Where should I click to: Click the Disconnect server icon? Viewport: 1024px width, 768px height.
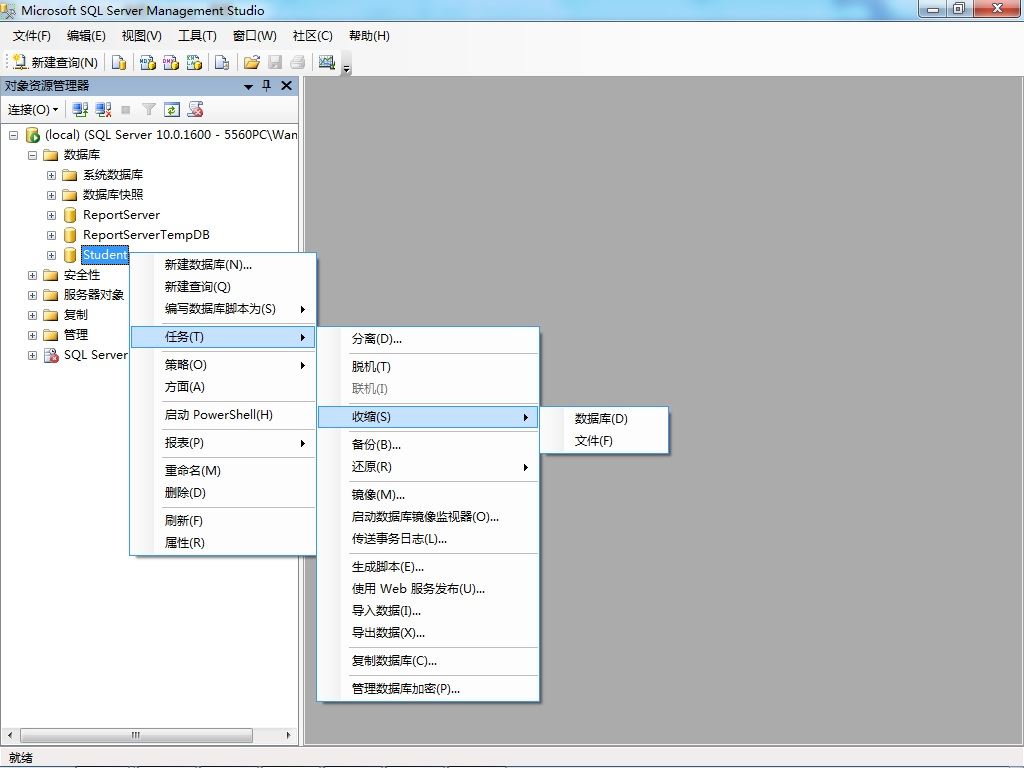pyautogui.click(x=103, y=110)
